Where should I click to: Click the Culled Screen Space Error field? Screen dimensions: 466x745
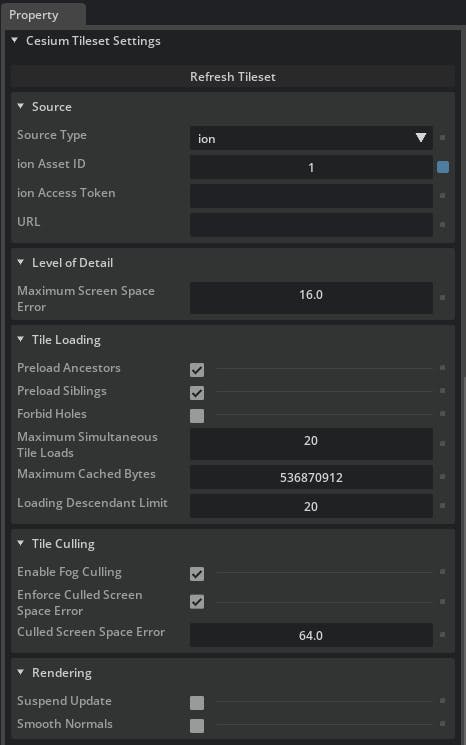point(311,635)
